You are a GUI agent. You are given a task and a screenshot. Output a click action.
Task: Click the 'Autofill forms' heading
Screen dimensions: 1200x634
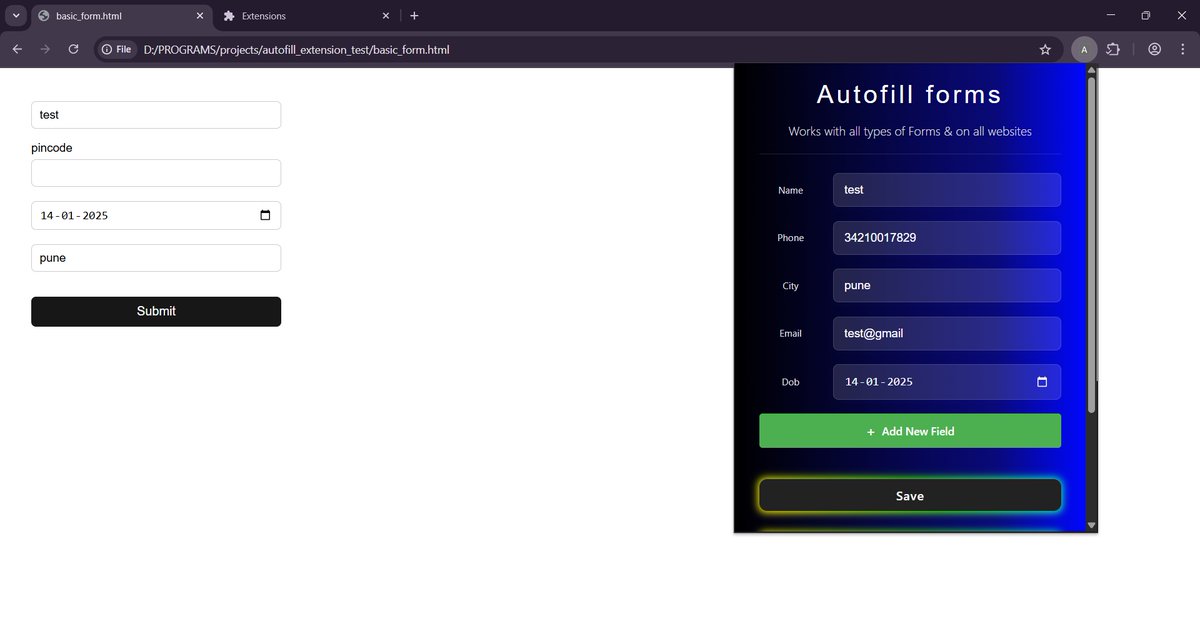click(x=910, y=94)
